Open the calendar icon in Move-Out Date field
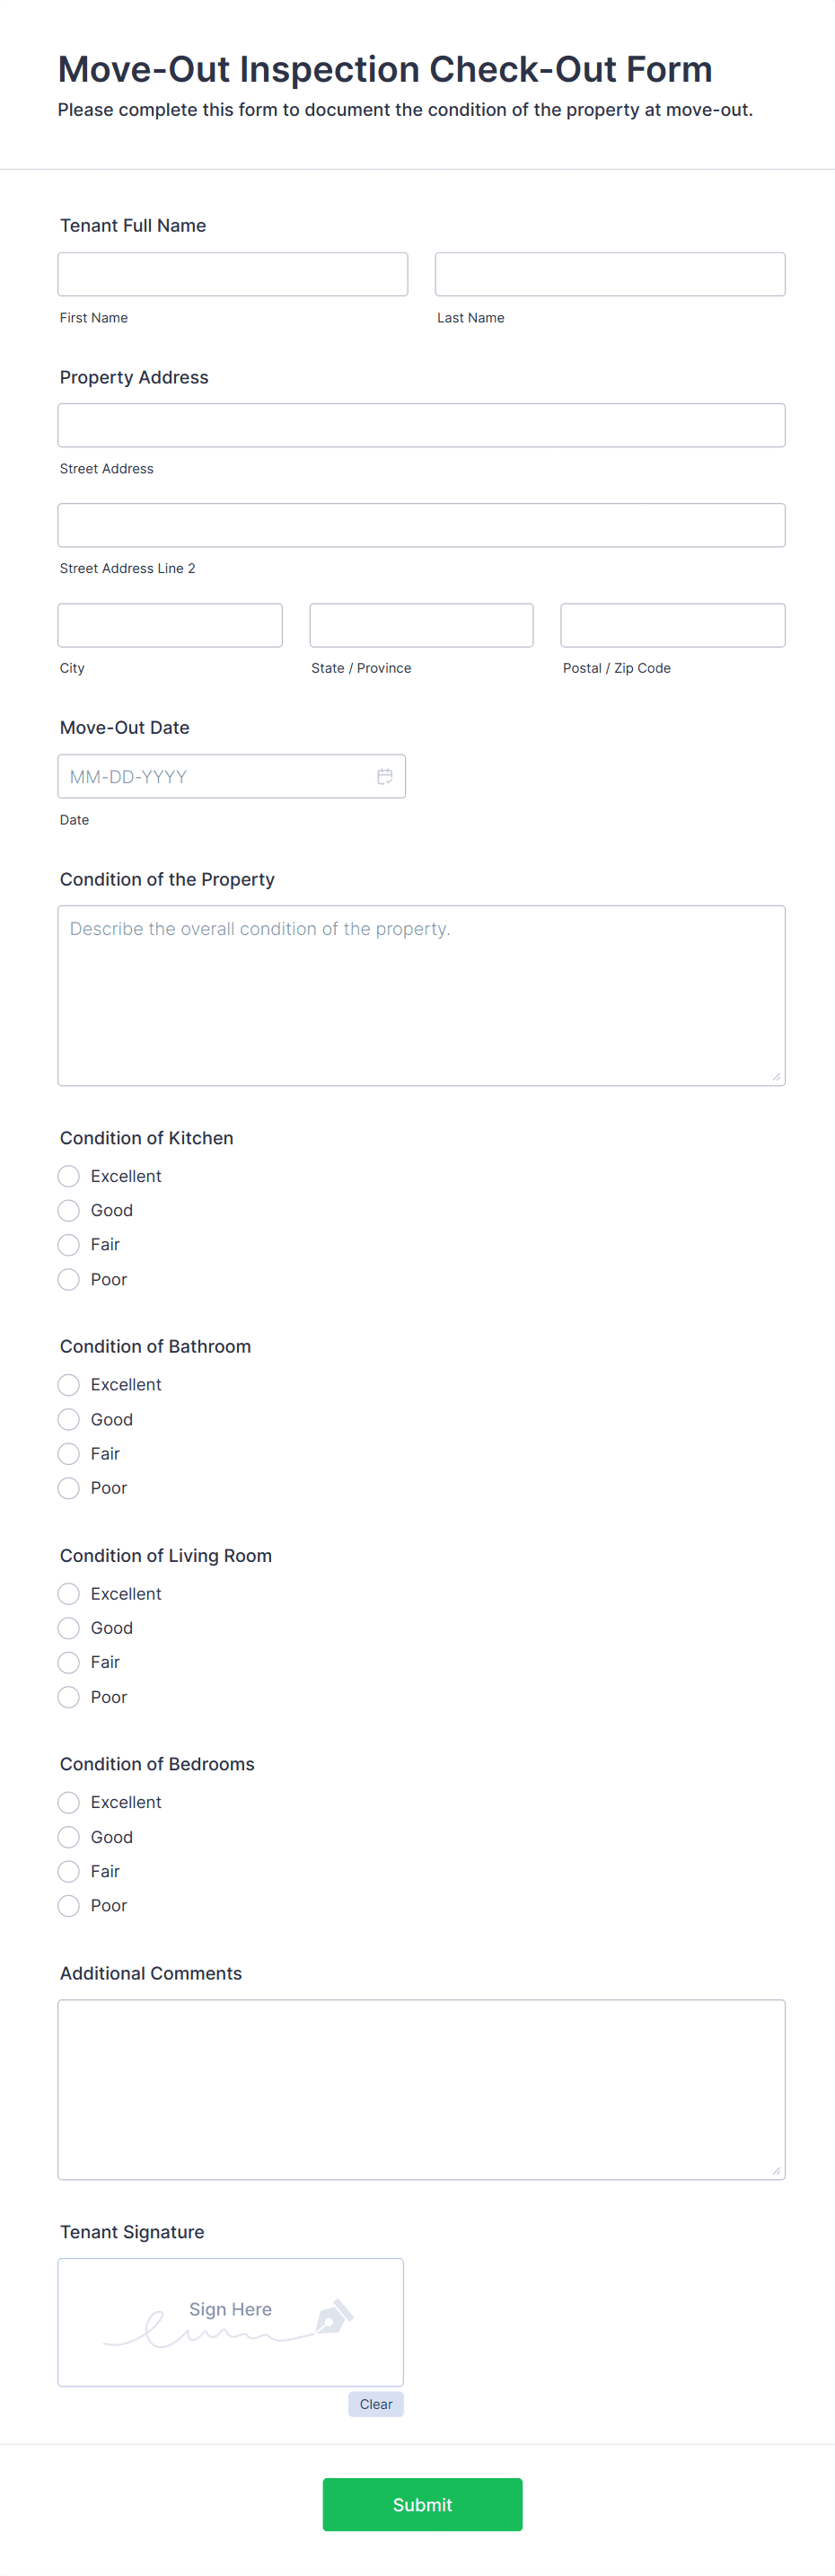Screen dimensions: 835x2576 (385, 775)
